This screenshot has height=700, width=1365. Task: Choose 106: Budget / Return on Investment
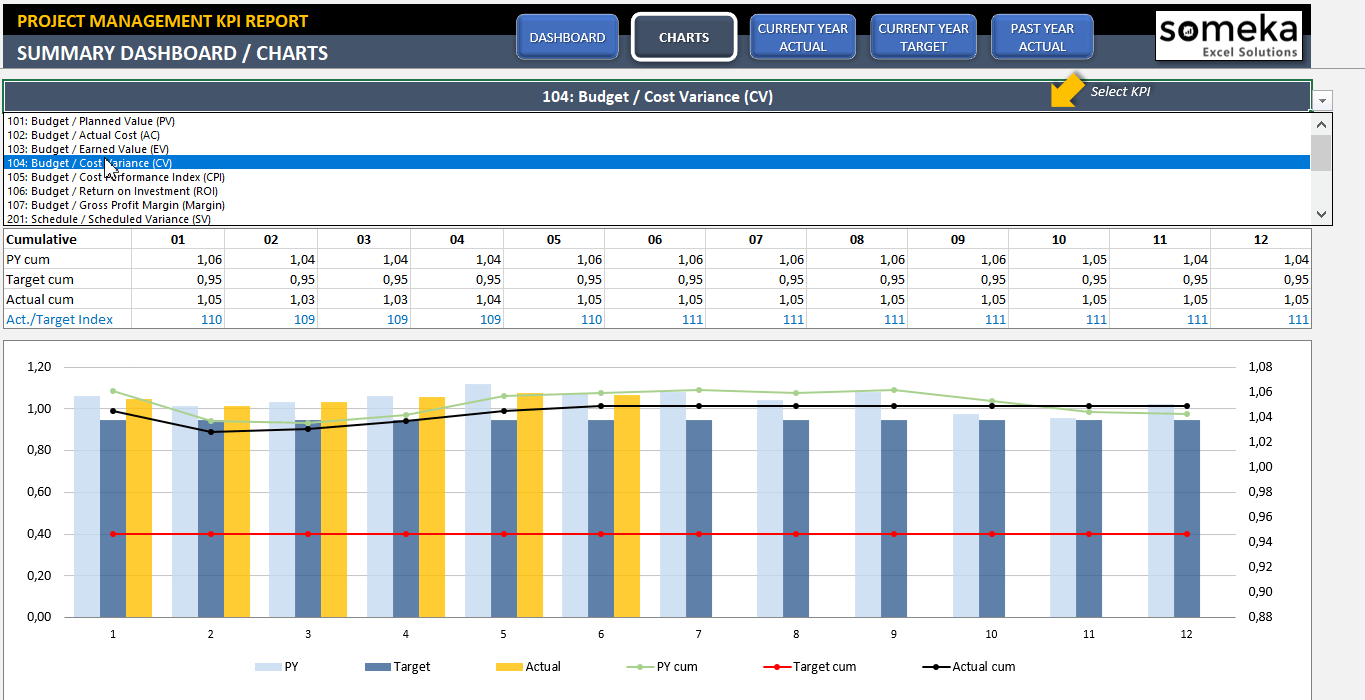112,191
